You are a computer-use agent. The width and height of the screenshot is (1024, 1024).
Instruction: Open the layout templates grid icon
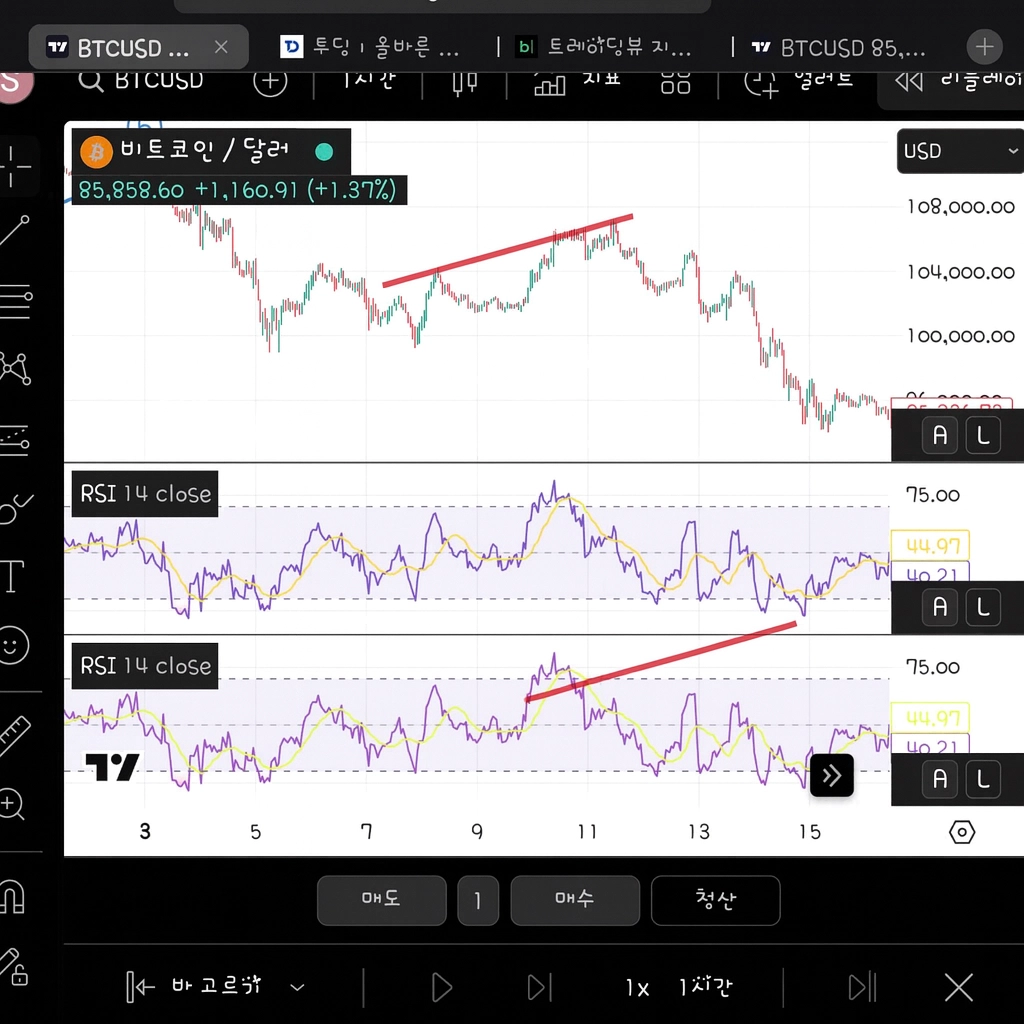pos(675,82)
